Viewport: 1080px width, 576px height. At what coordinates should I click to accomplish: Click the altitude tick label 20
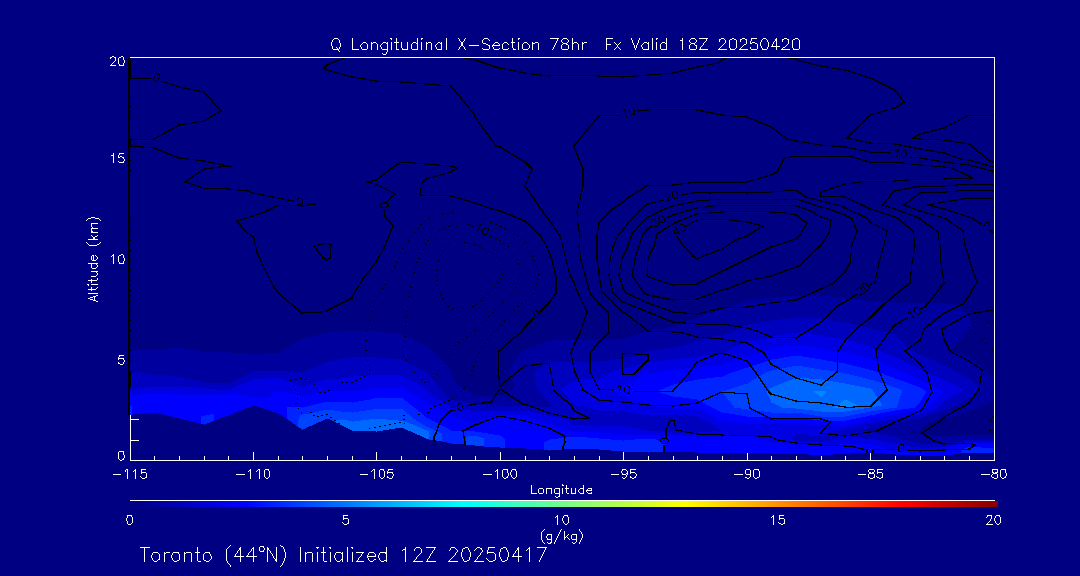pos(116,61)
